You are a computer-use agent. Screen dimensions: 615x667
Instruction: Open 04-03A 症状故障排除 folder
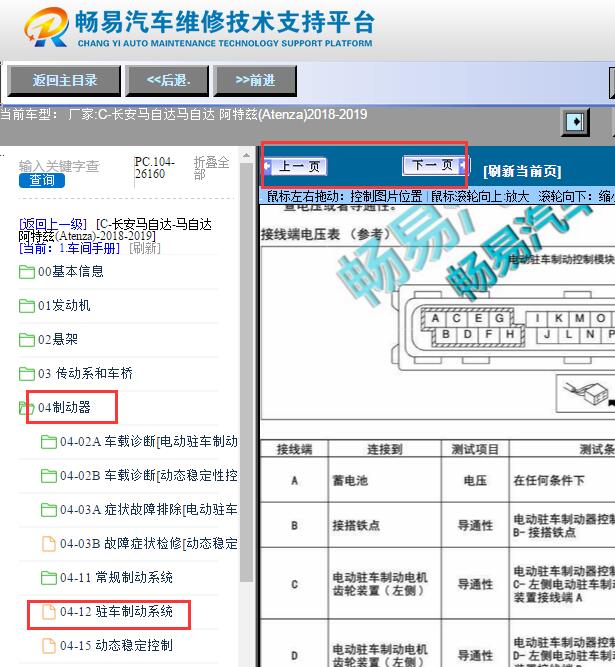tap(148, 510)
